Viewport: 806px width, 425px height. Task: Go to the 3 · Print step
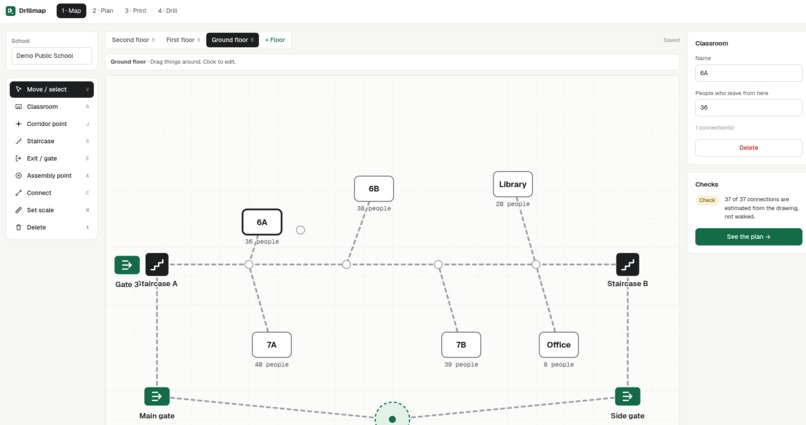[136, 11]
